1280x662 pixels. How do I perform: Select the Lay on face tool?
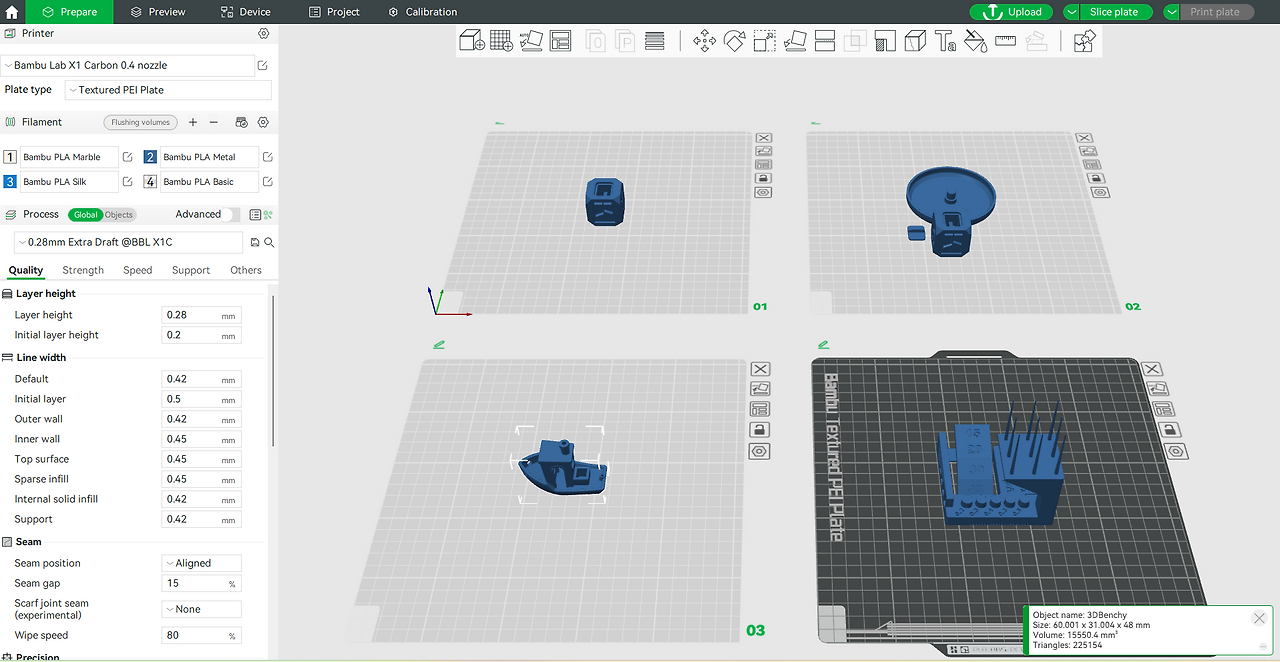coord(795,41)
